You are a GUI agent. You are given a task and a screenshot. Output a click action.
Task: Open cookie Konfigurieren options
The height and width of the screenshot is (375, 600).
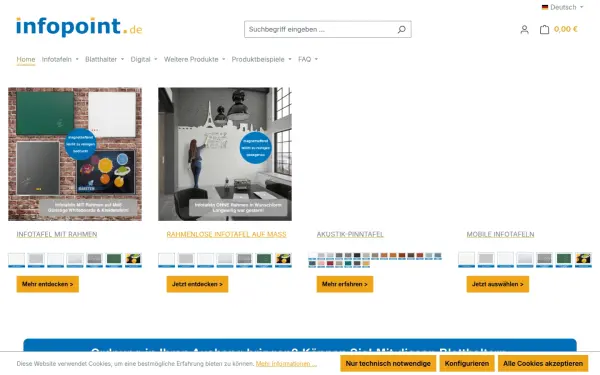tap(467, 364)
